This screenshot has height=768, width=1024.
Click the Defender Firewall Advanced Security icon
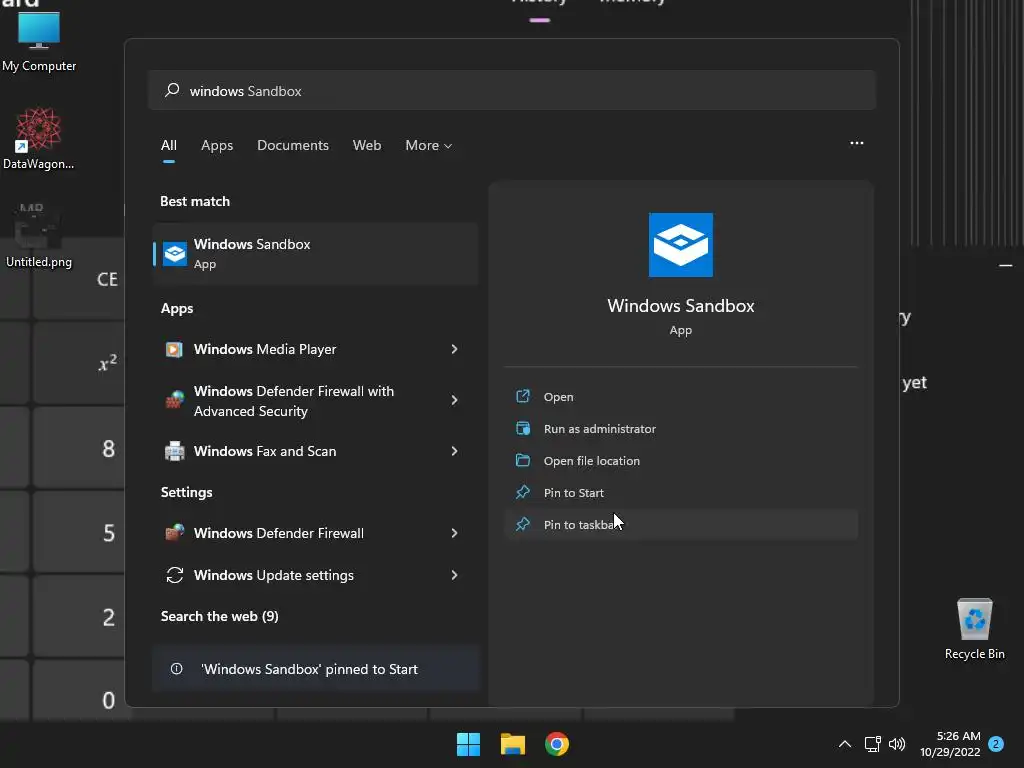(174, 400)
